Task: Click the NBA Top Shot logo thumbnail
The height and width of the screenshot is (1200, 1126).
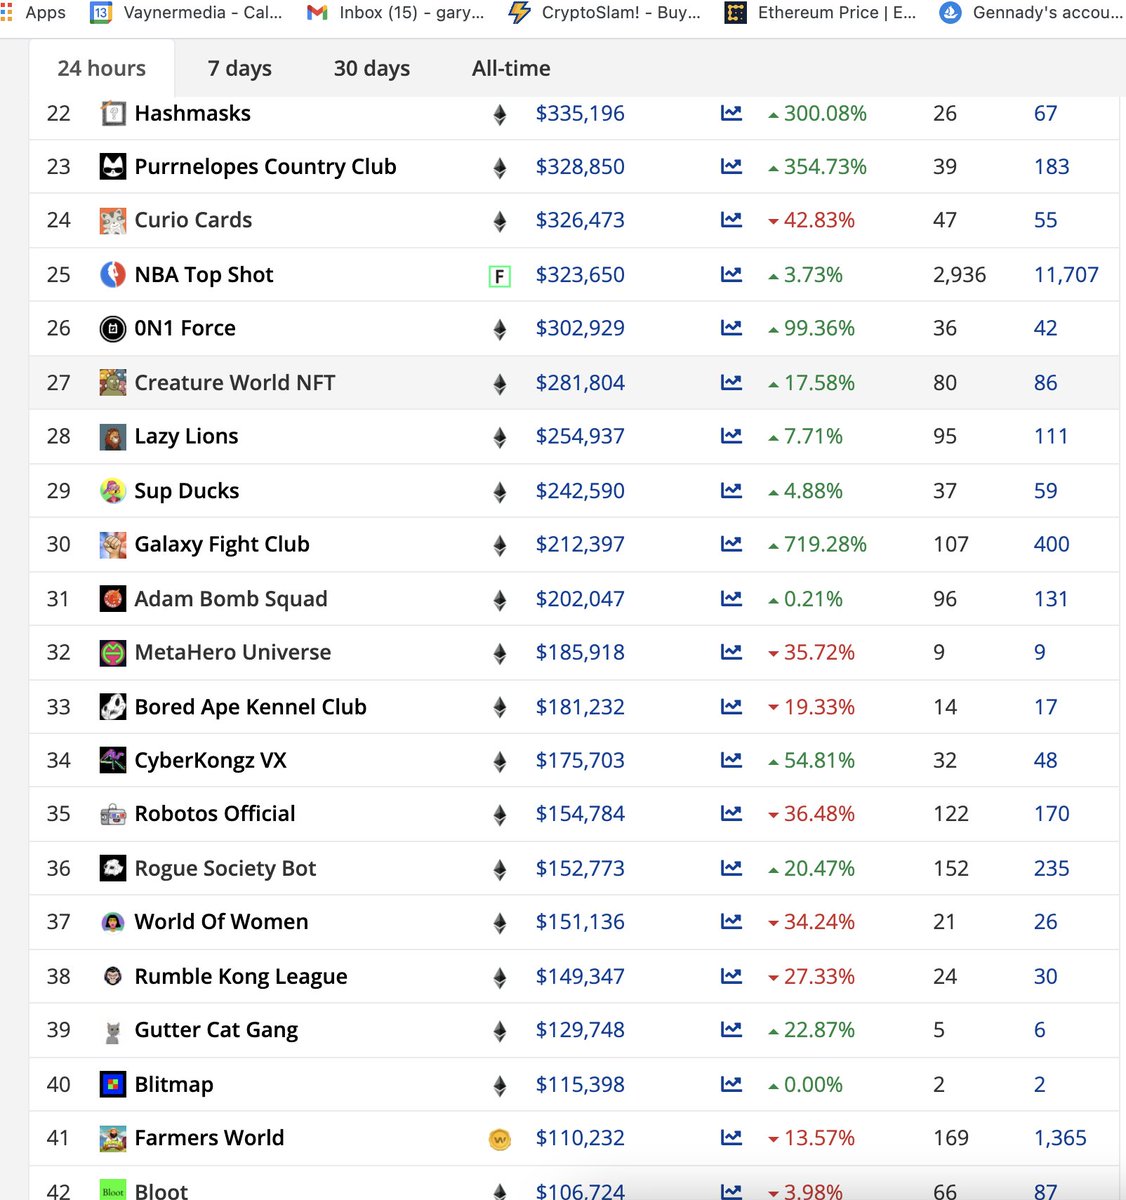Action: [113, 274]
